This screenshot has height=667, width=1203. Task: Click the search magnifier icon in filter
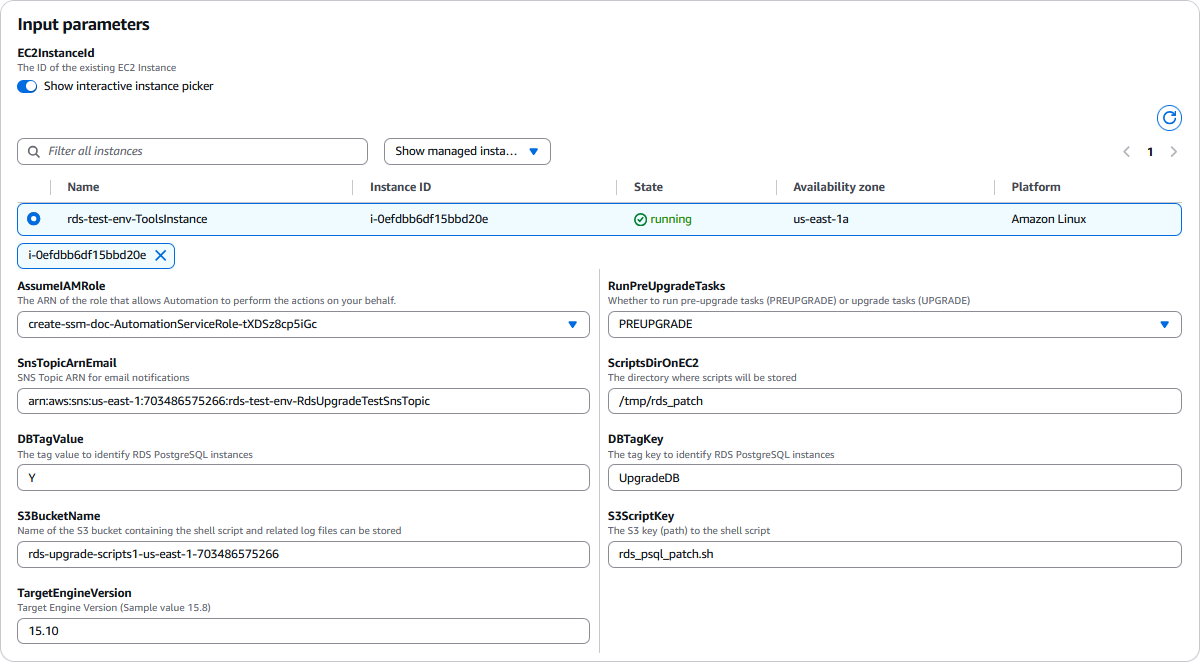coord(34,152)
